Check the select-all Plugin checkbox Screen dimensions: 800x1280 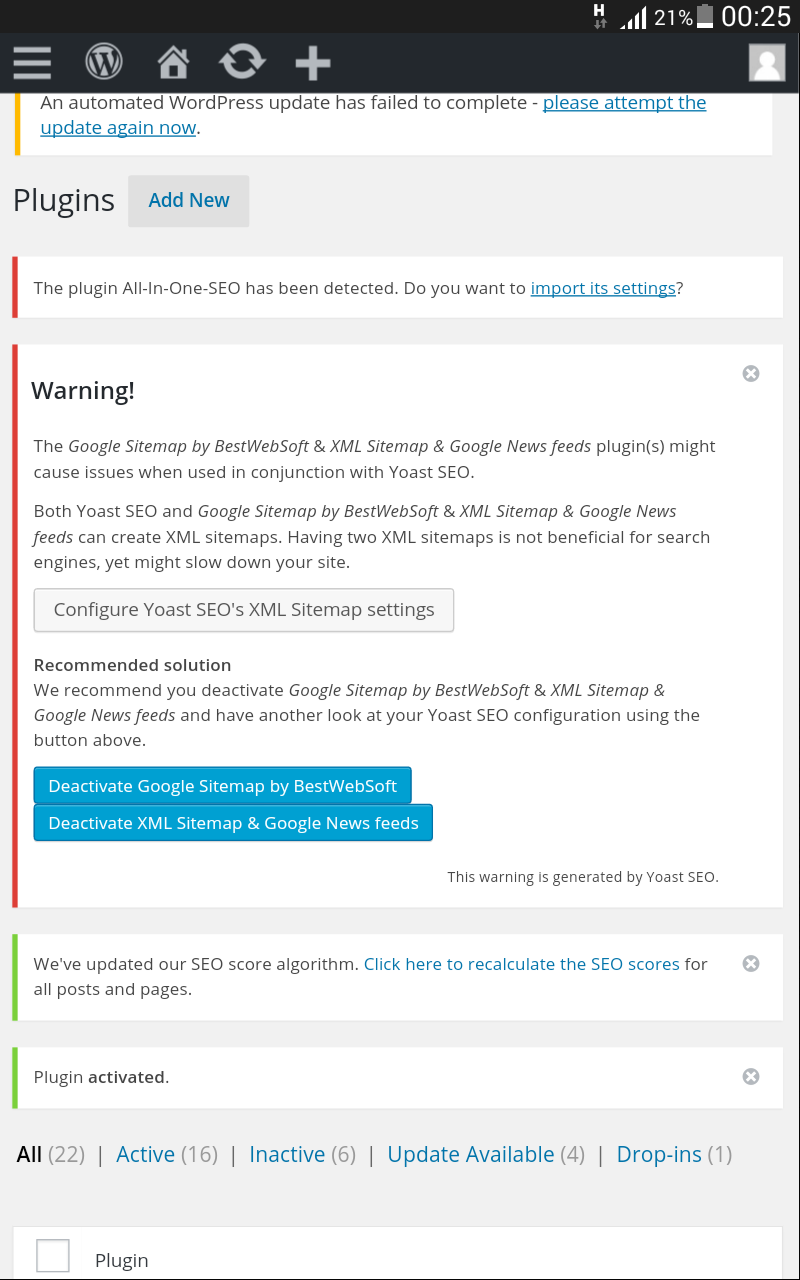[53, 1256]
